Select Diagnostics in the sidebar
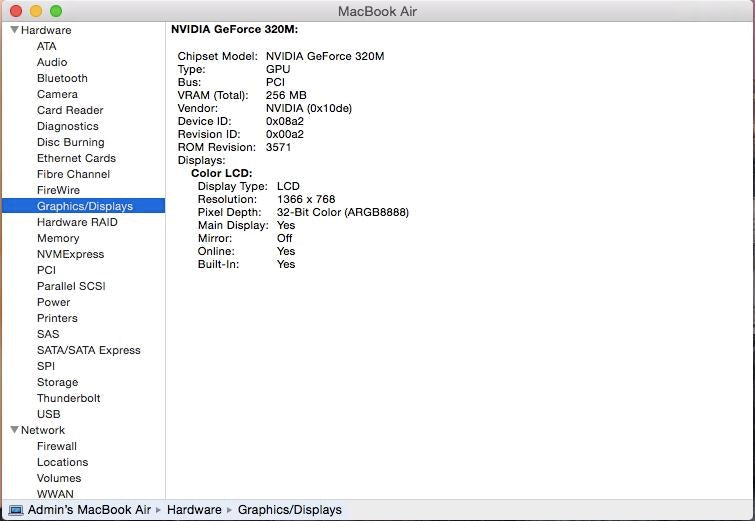The height and width of the screenshot is (521, 755). [x=68, y=126]
